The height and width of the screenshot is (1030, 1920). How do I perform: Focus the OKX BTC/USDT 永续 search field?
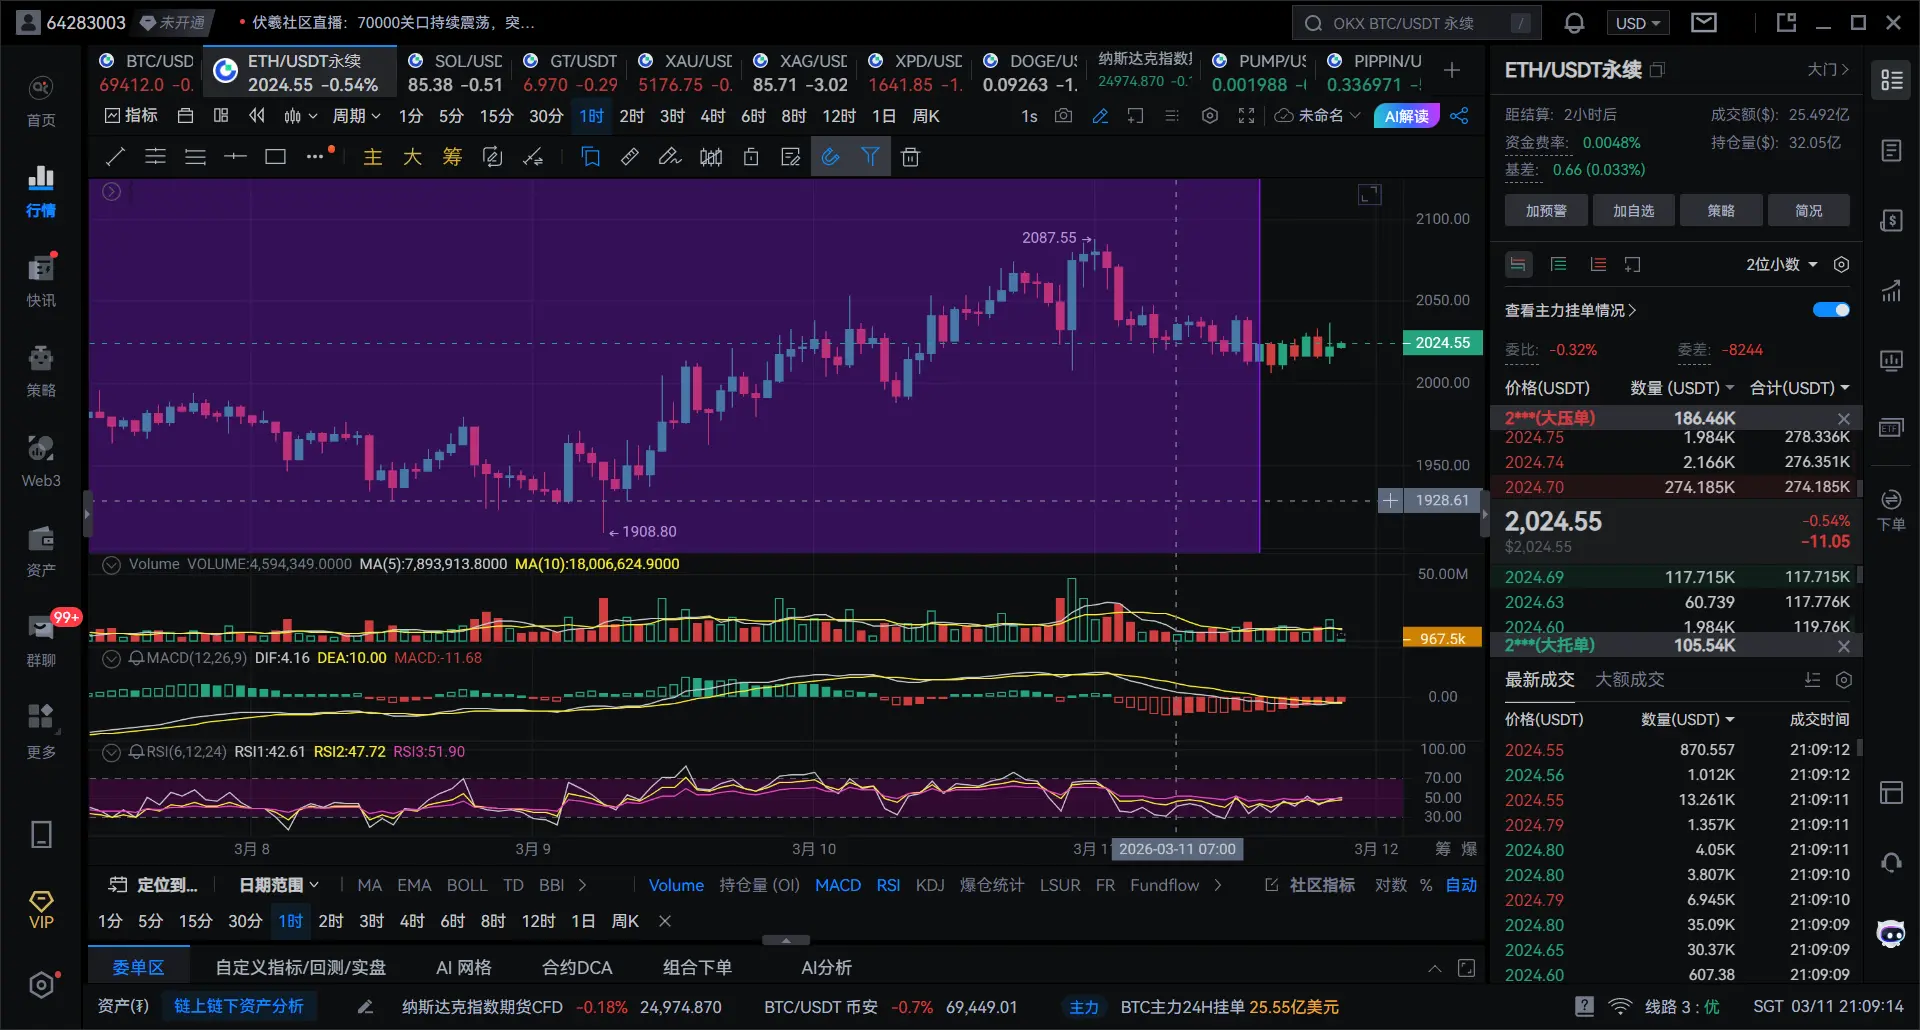point(1416,23)
